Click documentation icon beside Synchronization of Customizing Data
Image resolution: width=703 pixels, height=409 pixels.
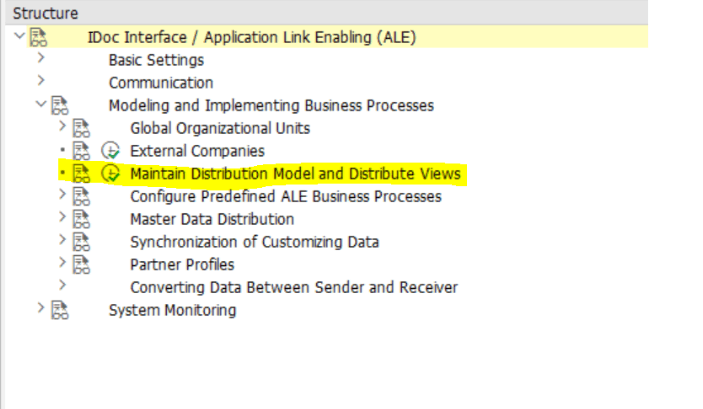click(81, 242)
